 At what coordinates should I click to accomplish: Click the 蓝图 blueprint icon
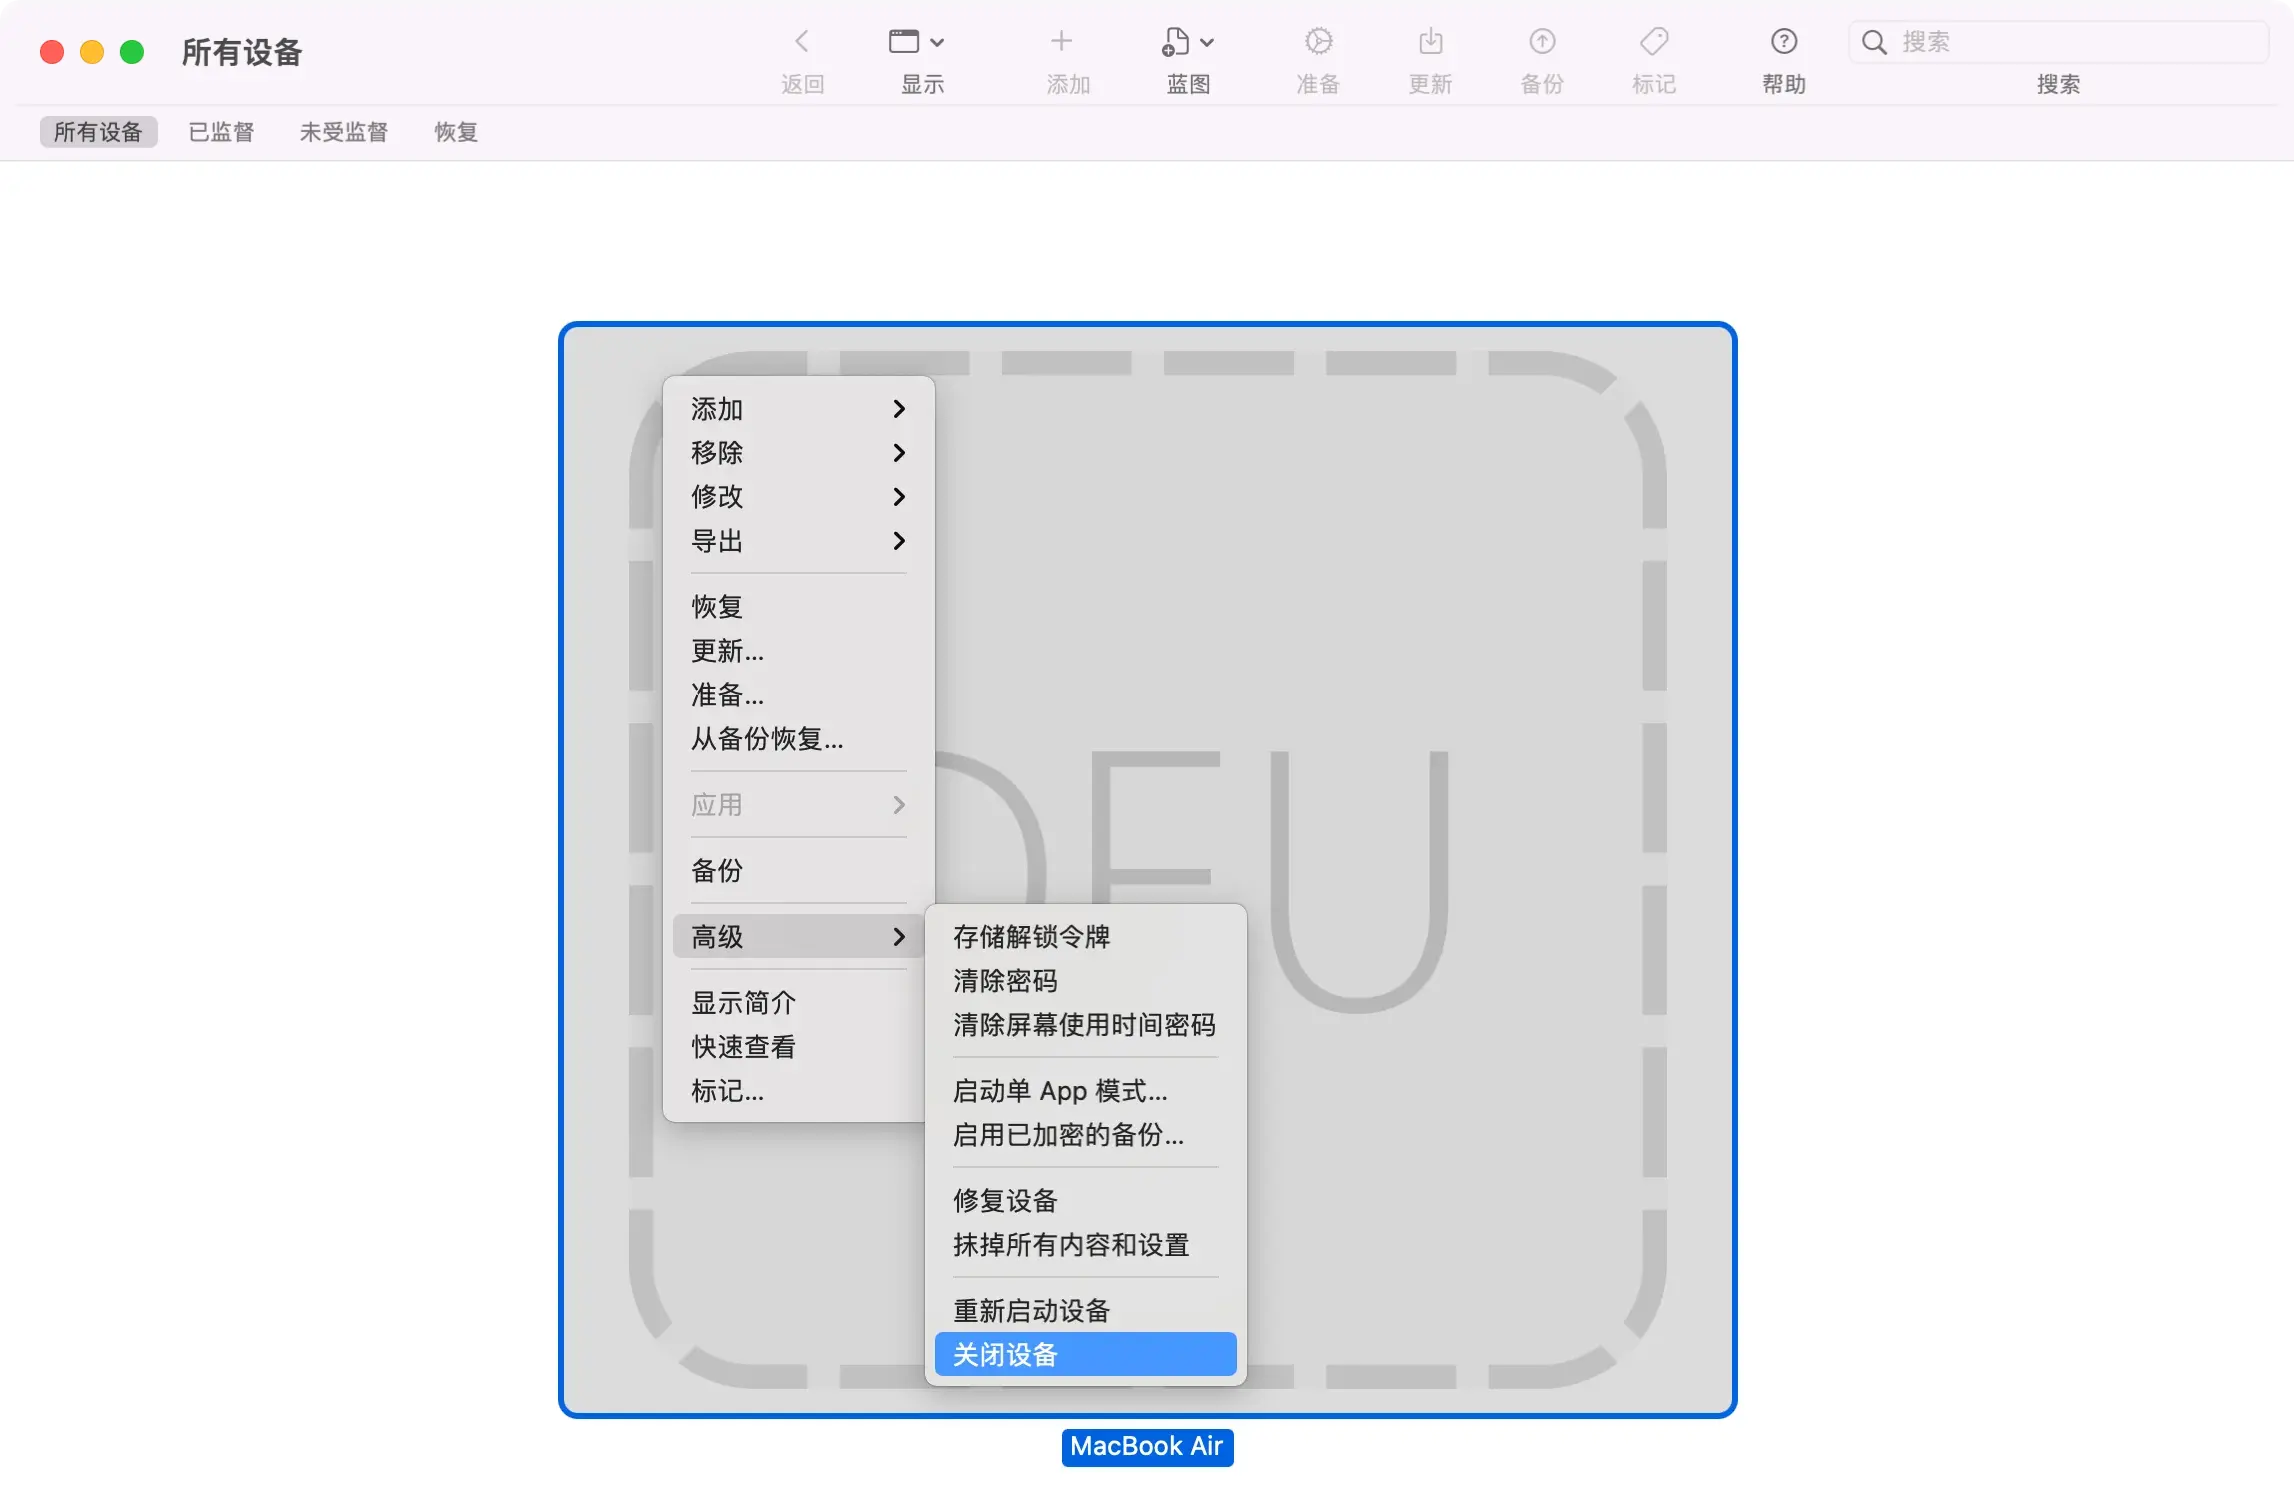(x=1177, y=41)
